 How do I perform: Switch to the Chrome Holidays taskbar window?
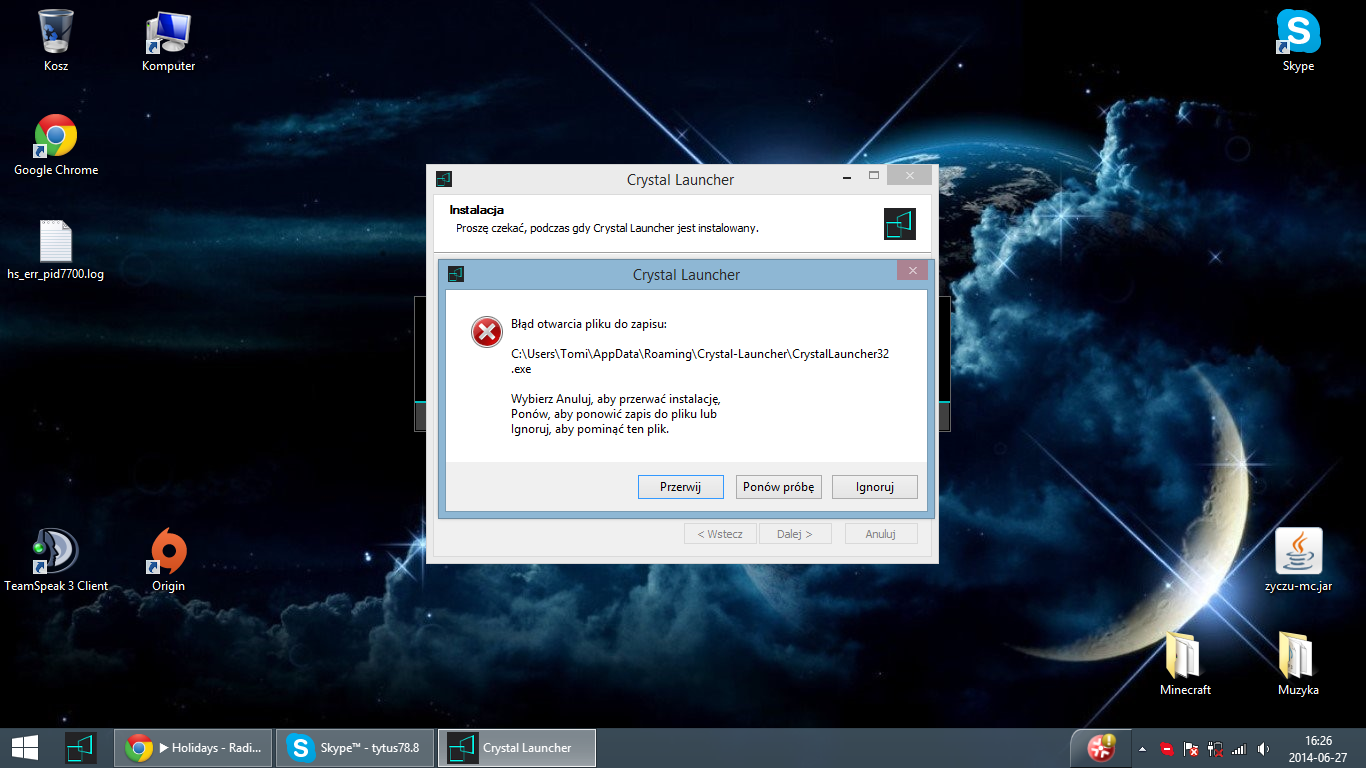pos(193,748)
